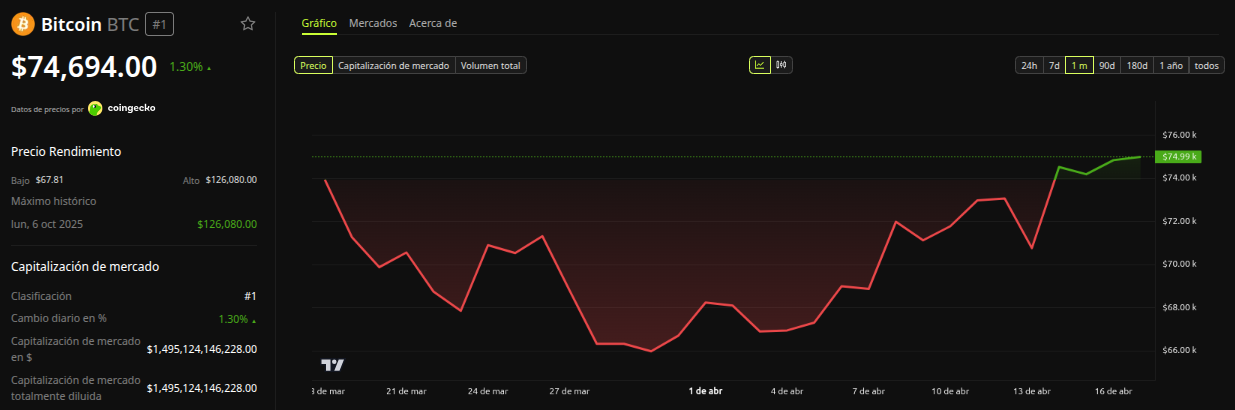This screenshot has width=1235, height=410.
Task: Click the 24 de mar axis date
Action: pos(487,391)
